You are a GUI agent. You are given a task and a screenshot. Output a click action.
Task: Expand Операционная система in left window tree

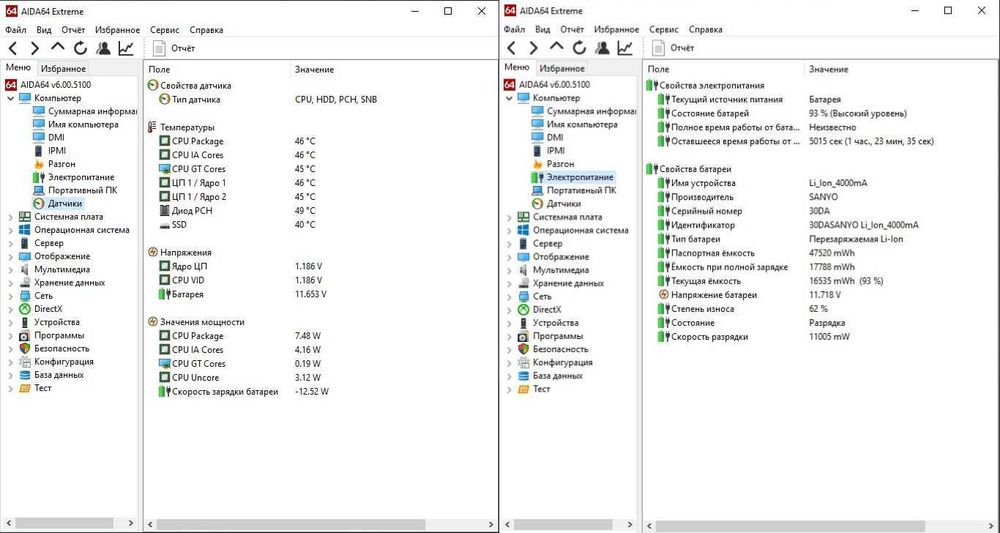(x=10, y=230)
